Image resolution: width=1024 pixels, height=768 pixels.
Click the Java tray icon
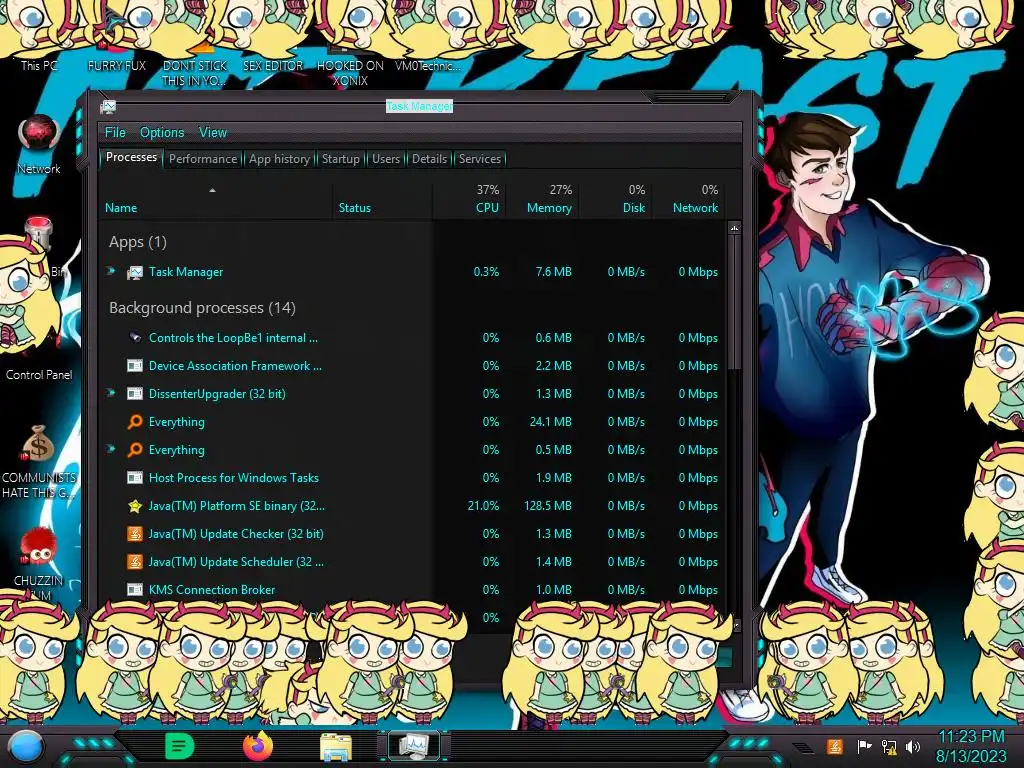click(835, 746)
